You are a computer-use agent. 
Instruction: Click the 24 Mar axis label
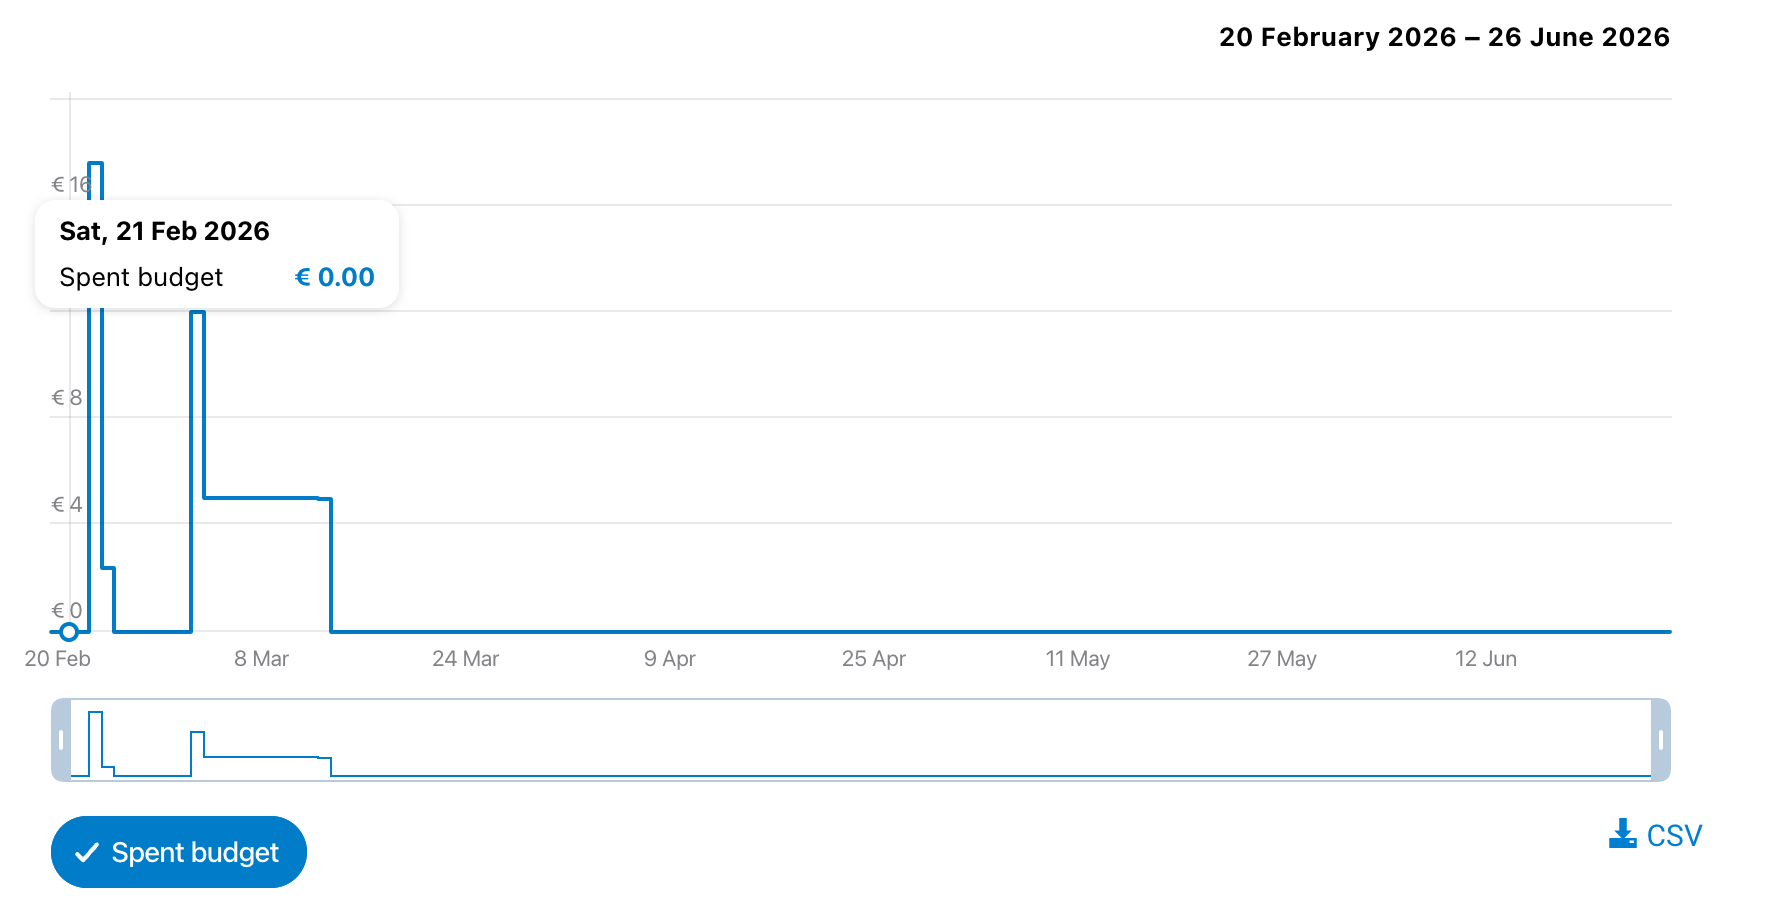point(465,659)
